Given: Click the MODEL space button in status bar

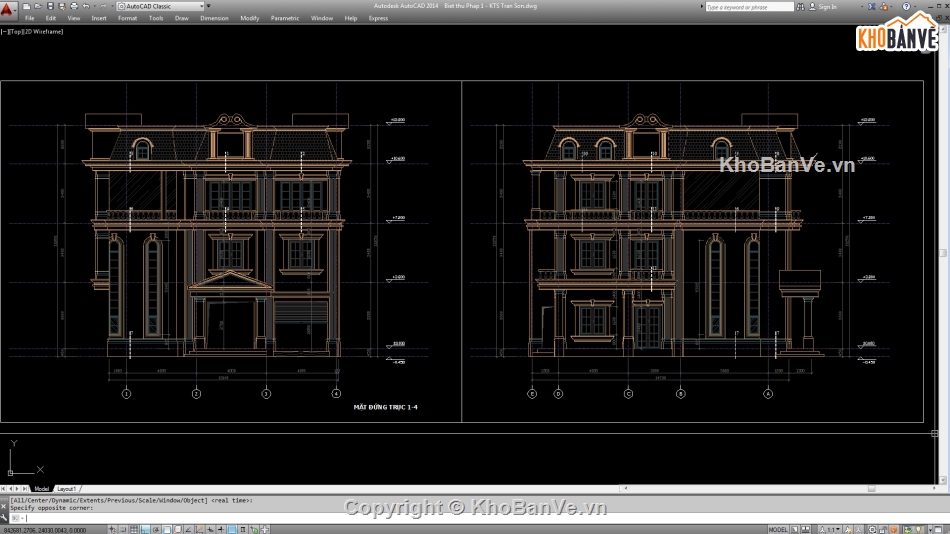Looking at the screenshot, I should [777, 530].
